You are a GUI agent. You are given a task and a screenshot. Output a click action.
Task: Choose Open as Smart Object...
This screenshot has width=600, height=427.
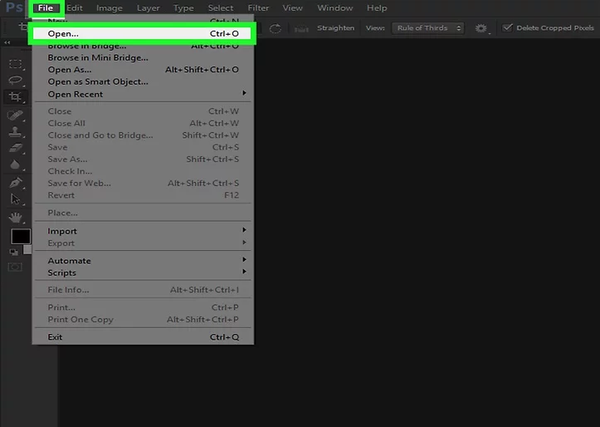tap(143, 82)
